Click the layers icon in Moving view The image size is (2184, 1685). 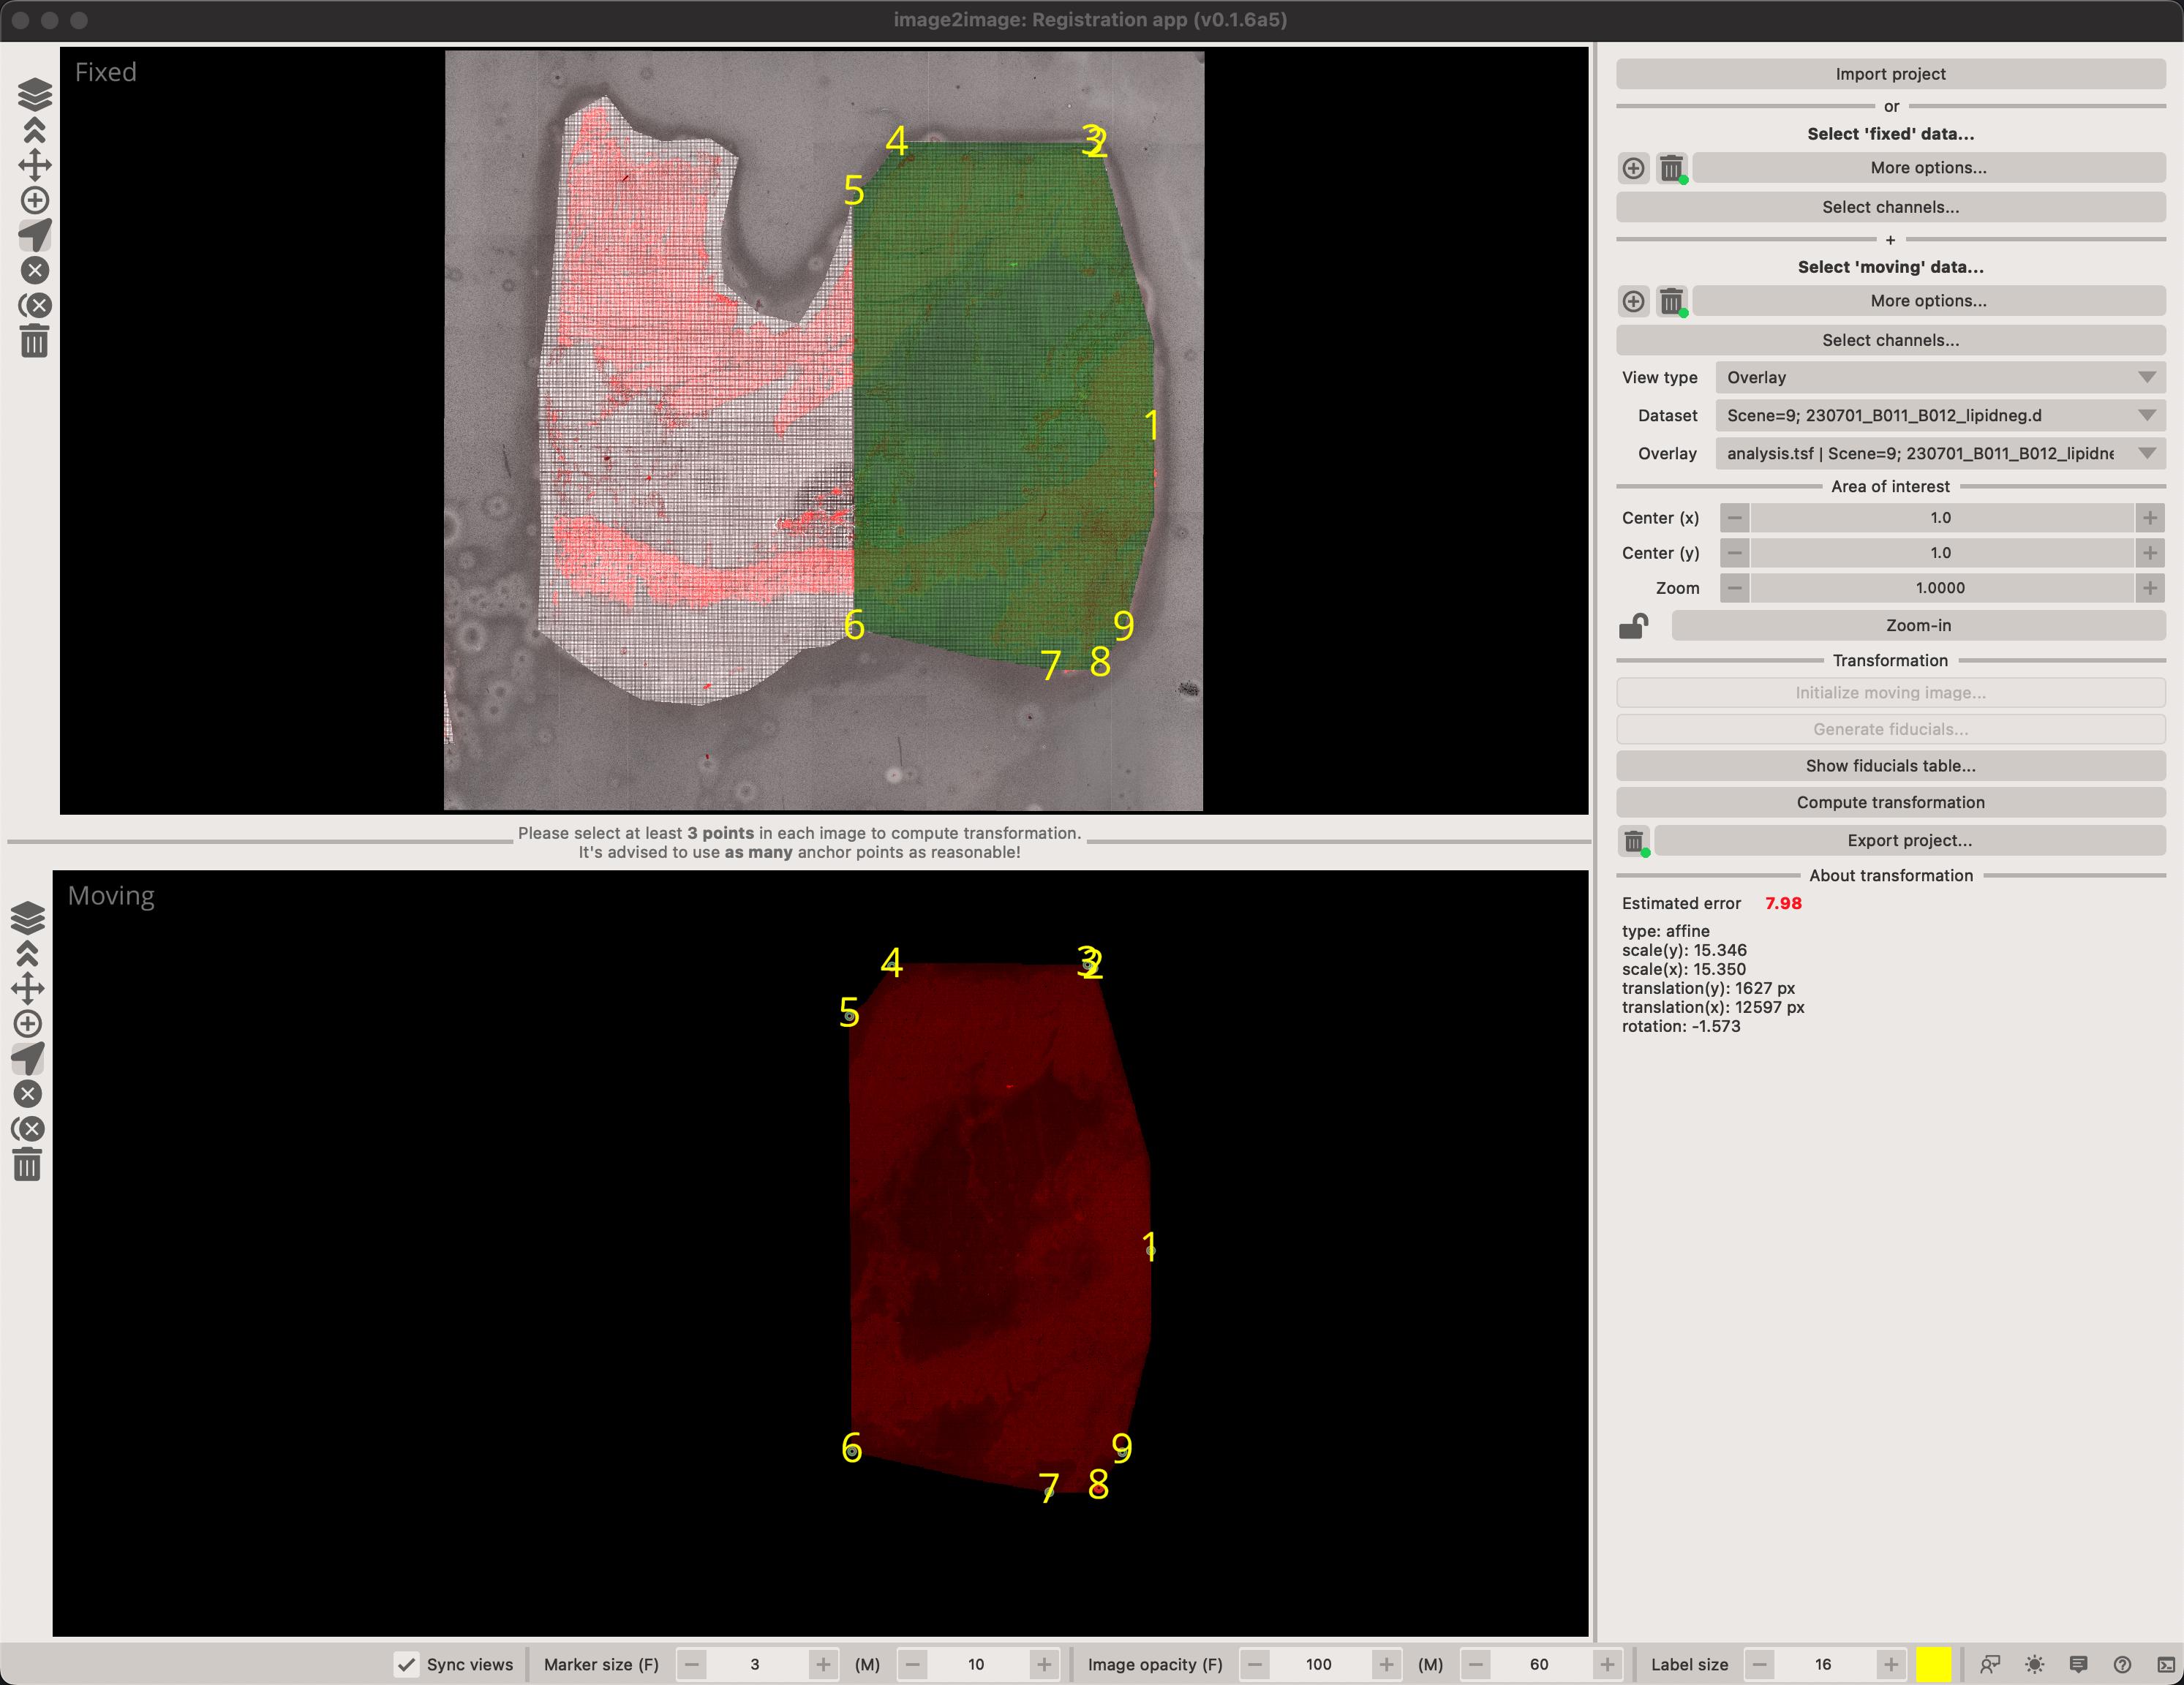click(27, 917)
